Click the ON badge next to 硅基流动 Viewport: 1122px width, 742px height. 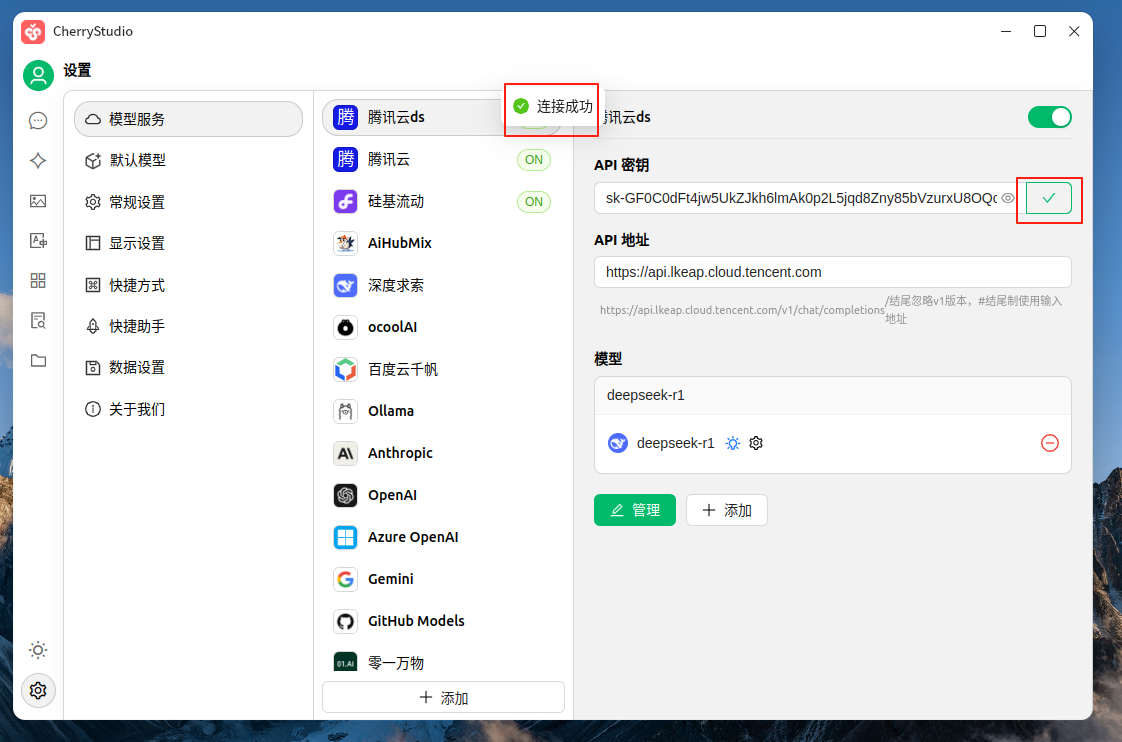[534, 202]
